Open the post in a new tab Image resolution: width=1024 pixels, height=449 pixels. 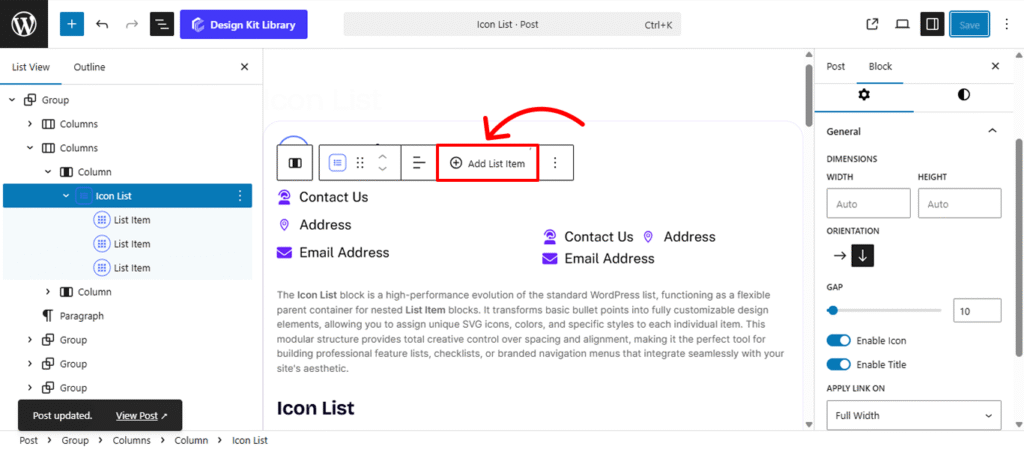[x=872, y=24]
